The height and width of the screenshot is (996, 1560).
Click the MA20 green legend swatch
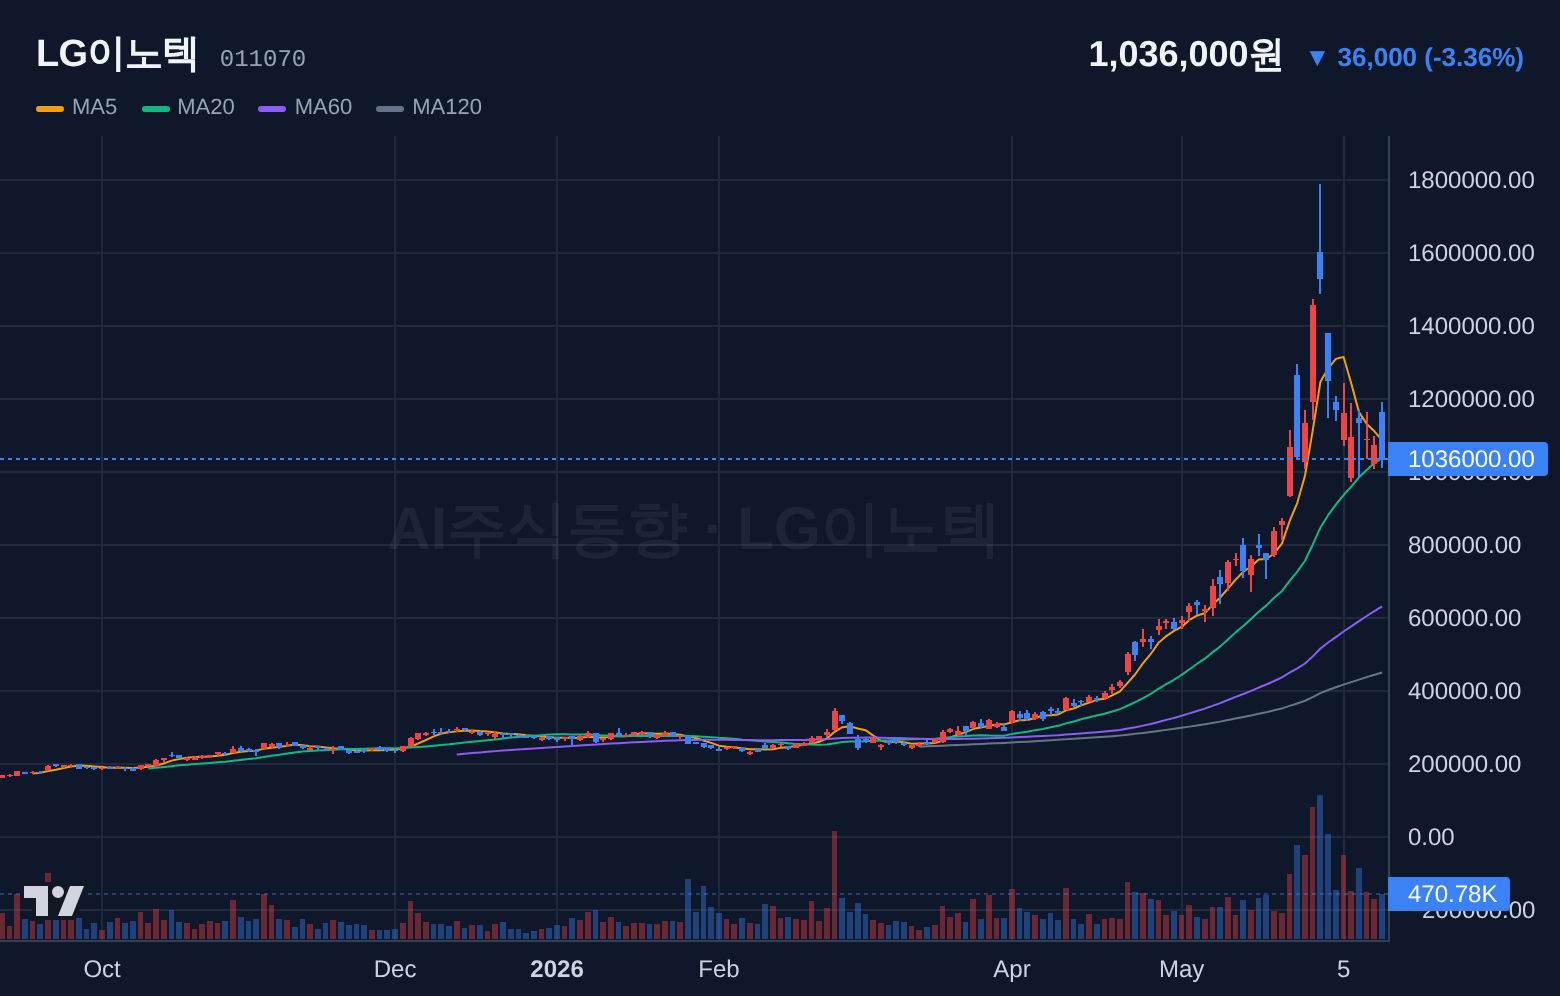pyautogui.click(x=156, y=108)
